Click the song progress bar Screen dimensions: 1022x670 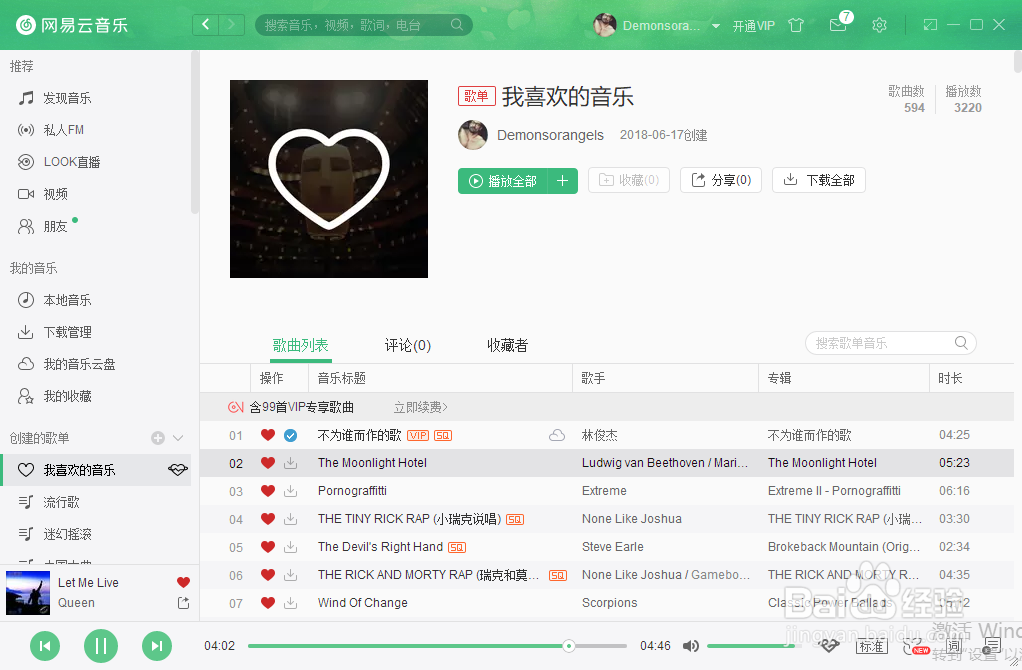437,646
